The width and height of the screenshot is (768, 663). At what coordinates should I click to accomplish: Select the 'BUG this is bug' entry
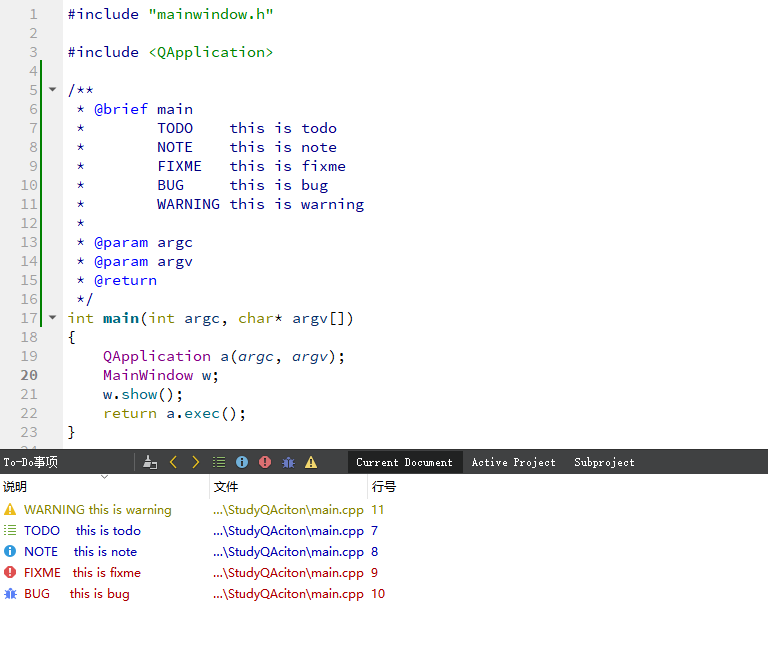(77, 594)
